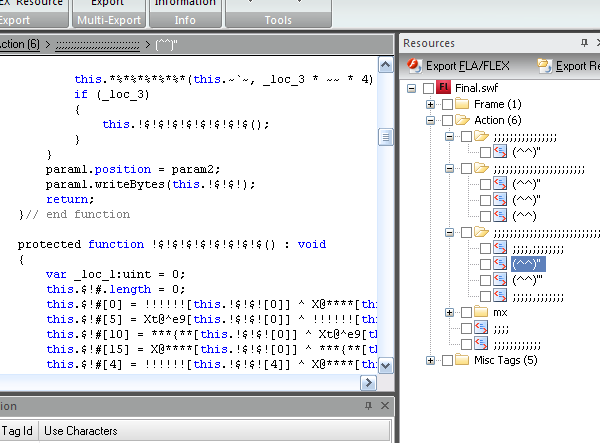Tick the mx folder checkbox
Viewport: 600px width, 443px height.
pyautogui.click(x=466, y=312)
